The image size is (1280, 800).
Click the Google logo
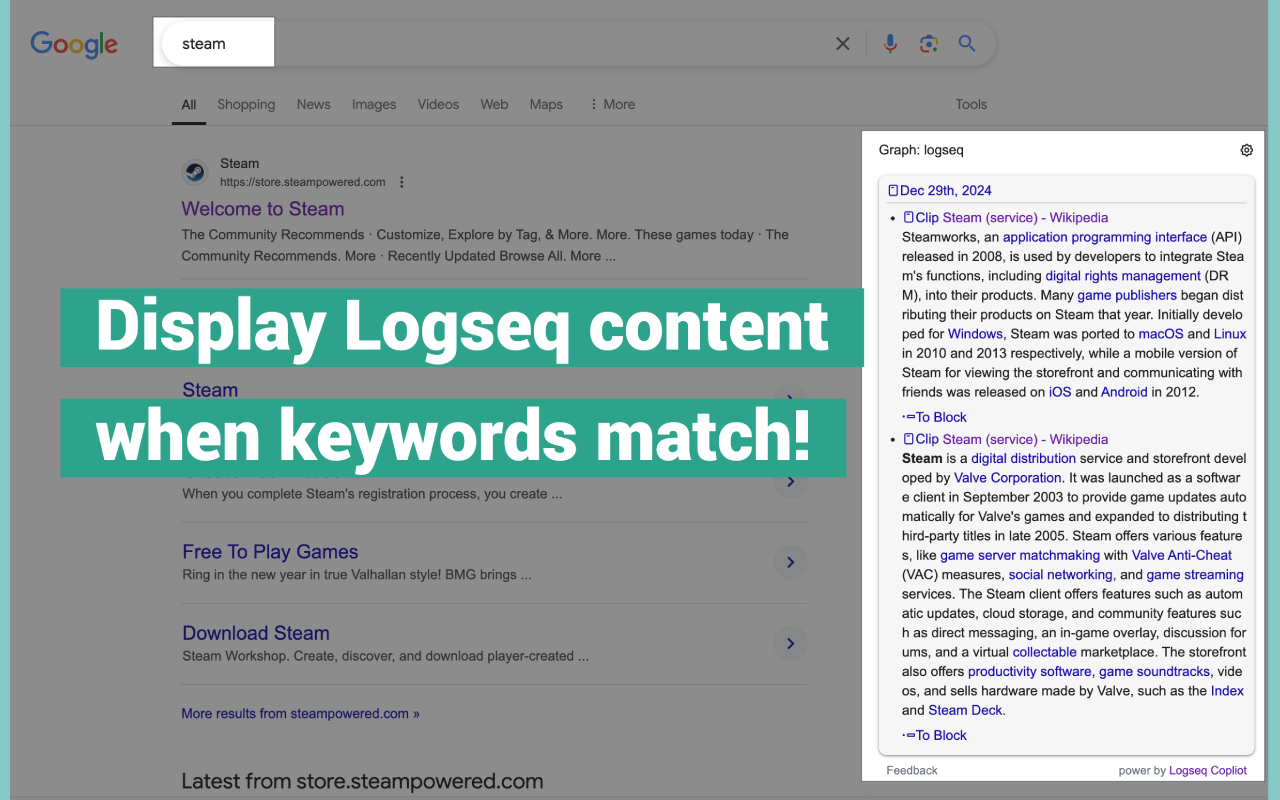point(73,44)
